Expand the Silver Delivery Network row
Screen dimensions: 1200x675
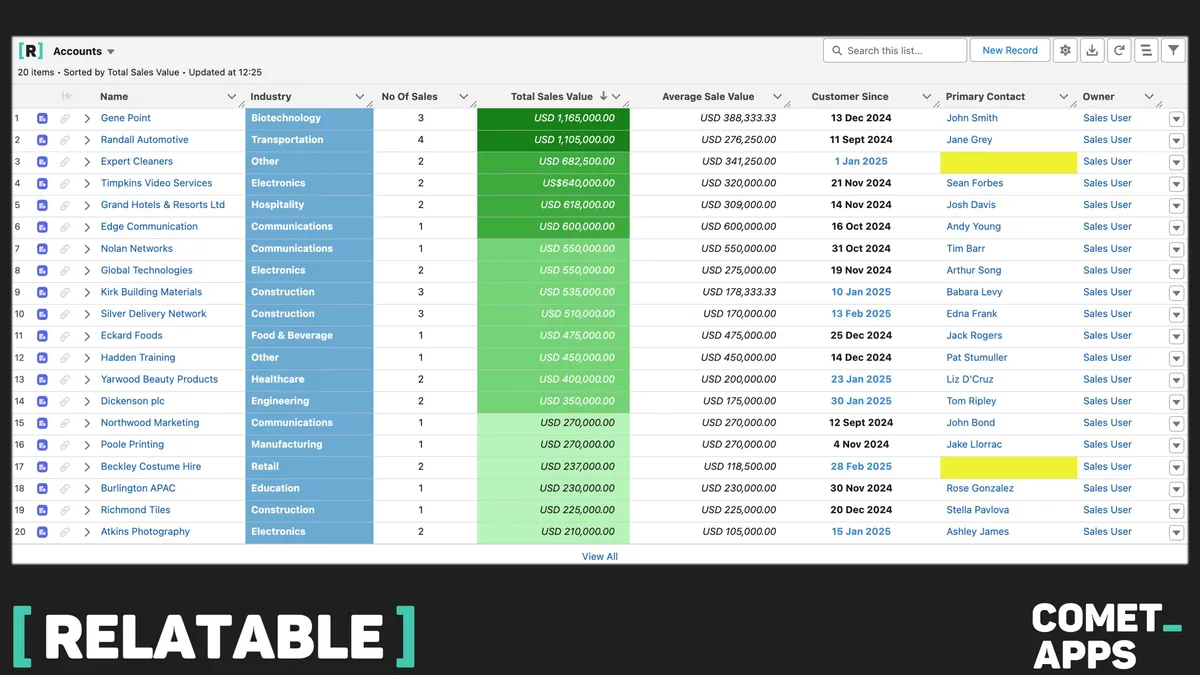(87, 314)
